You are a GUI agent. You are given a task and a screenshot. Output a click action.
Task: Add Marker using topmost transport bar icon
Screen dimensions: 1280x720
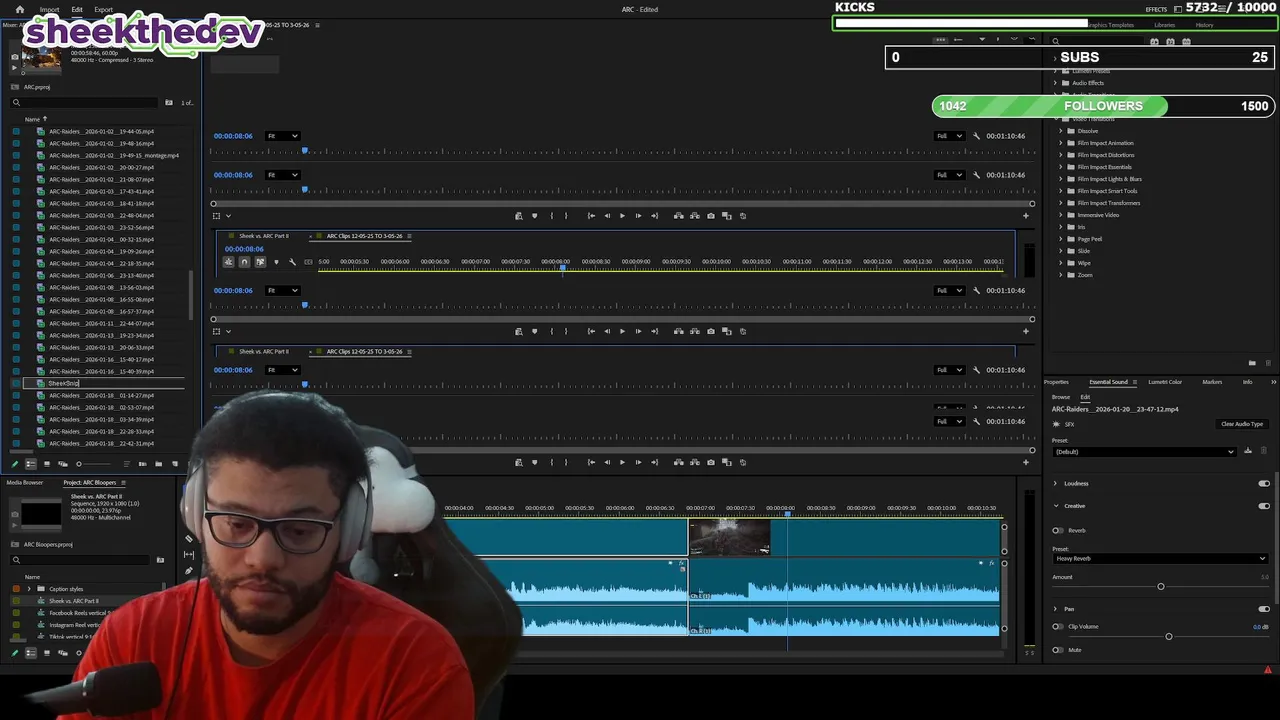coord(534,216)
